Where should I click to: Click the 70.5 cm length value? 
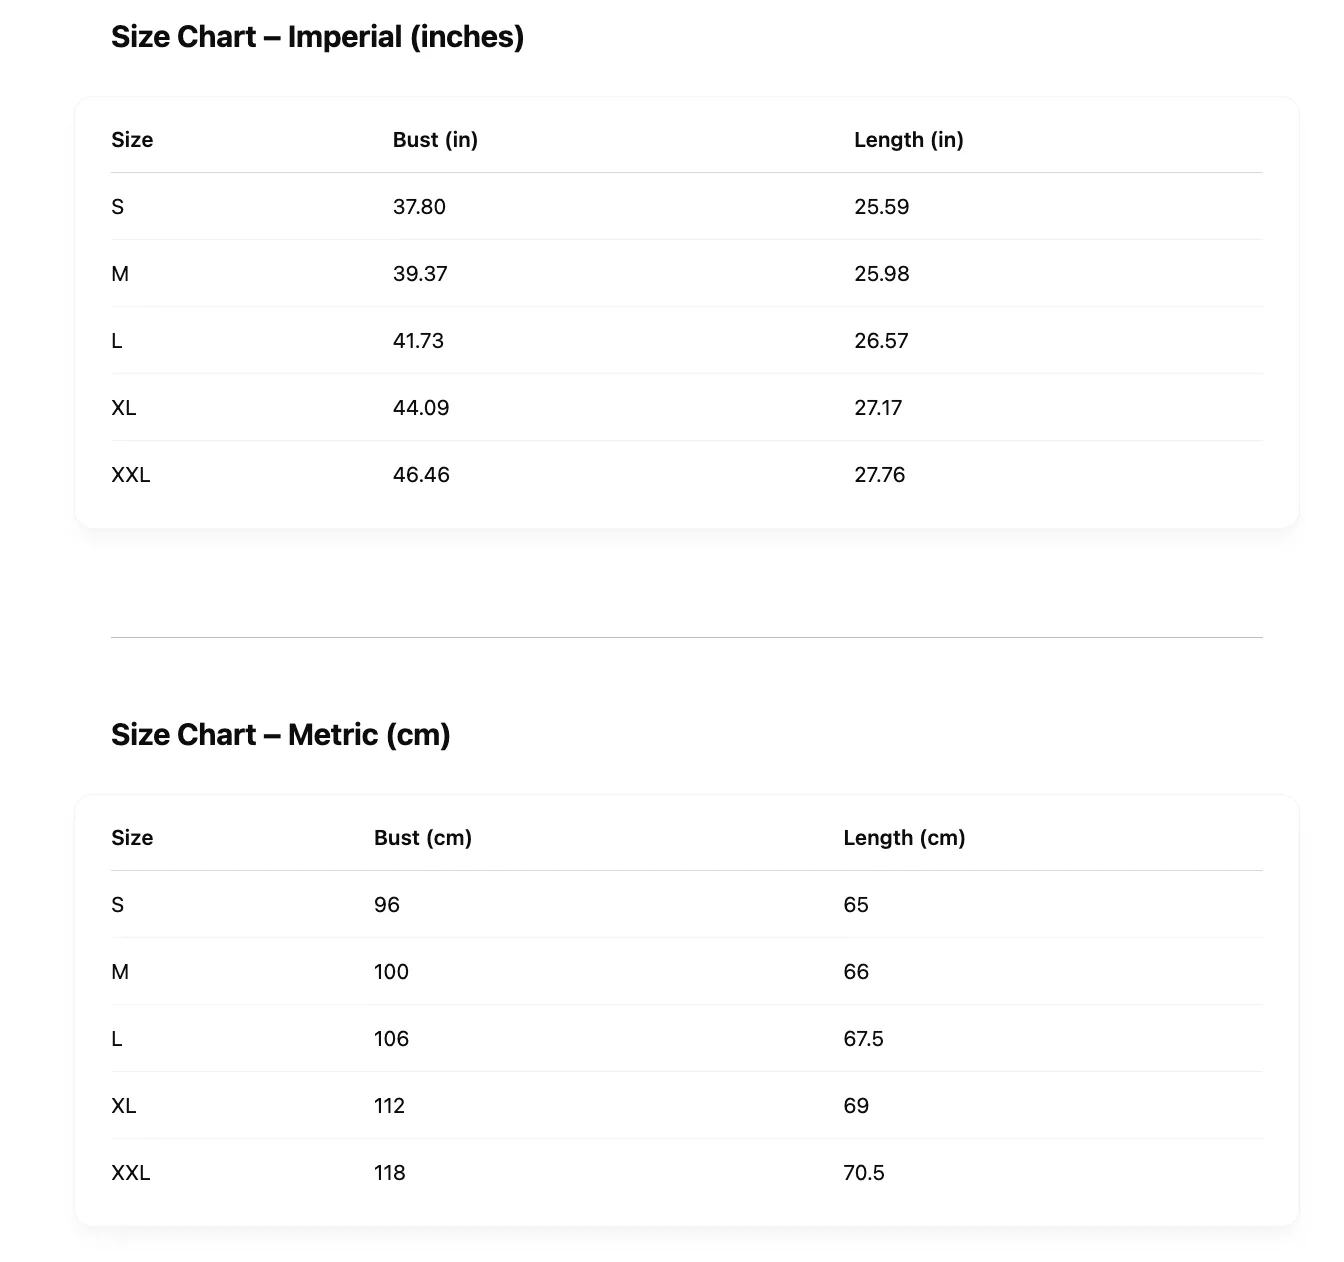(864, 1173)
